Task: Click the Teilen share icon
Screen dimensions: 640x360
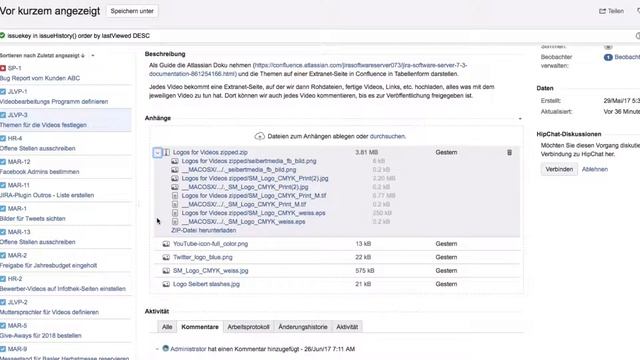Action: (x=602, y=11)
